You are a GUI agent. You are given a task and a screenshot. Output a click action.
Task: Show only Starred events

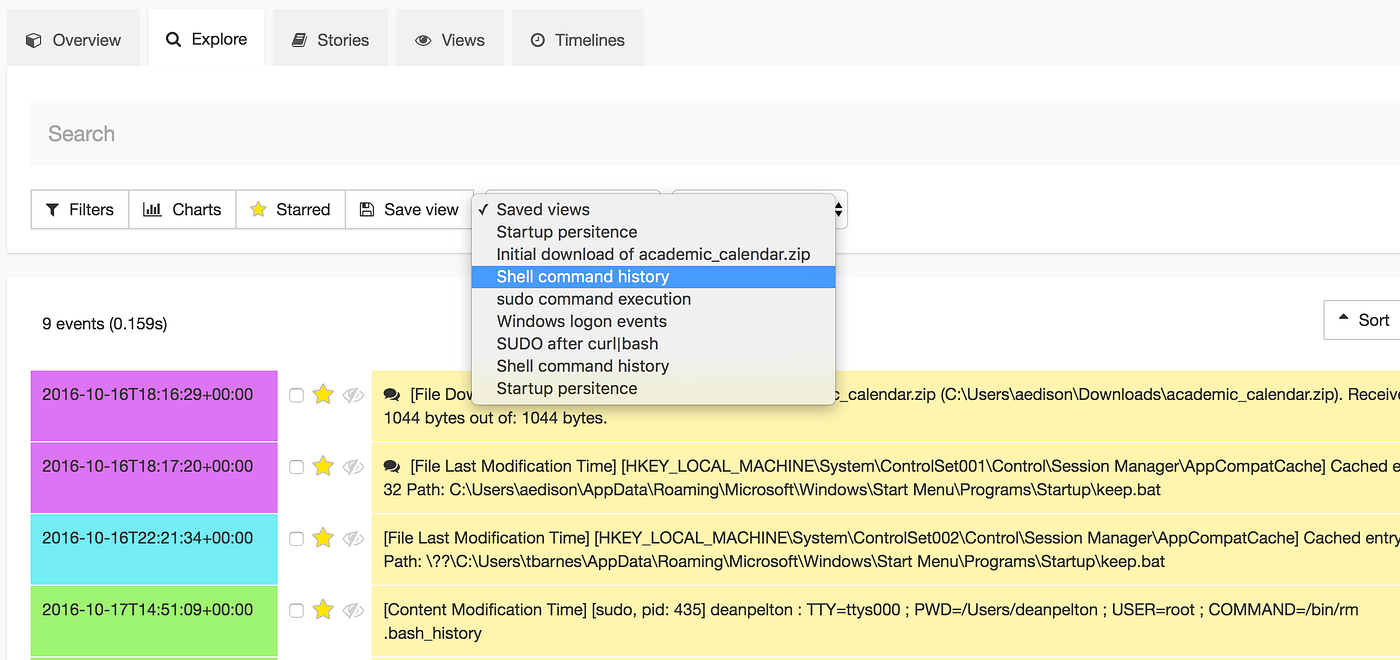tap(290, 210)
